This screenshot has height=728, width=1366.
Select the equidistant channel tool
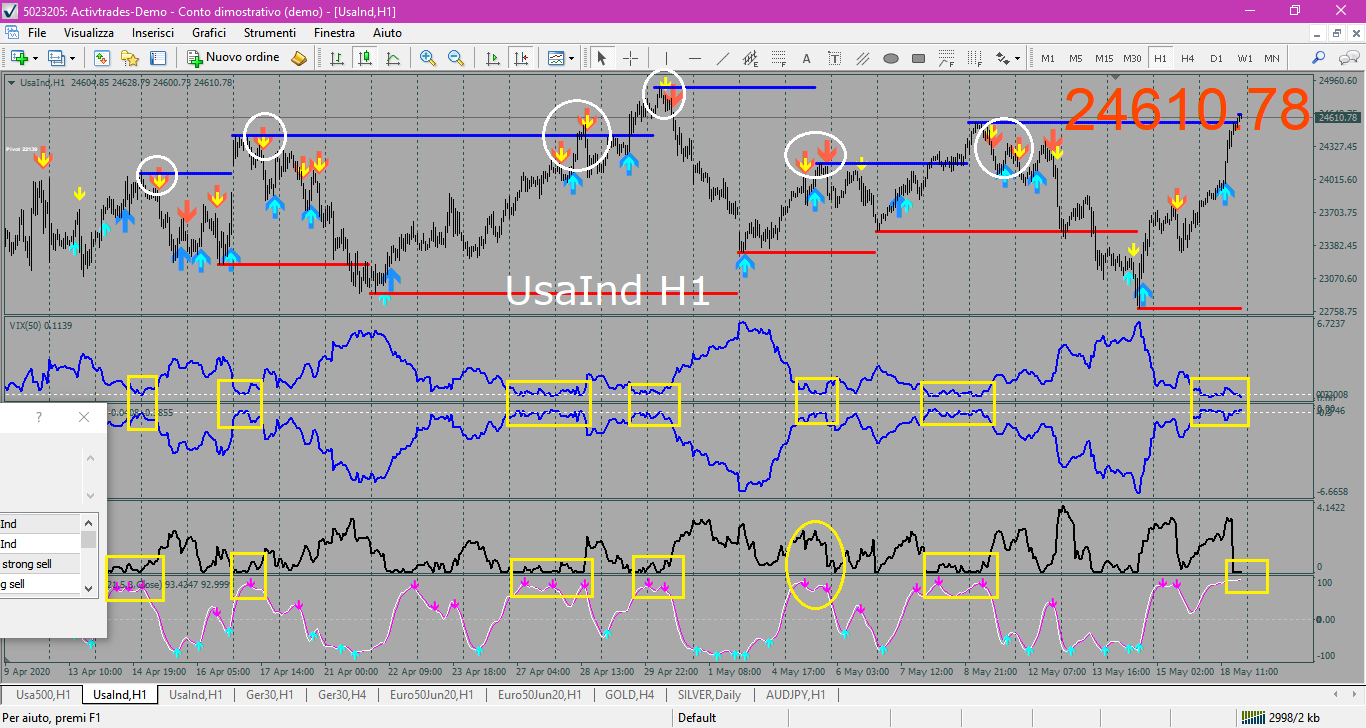pyautogui.click(x=750, y=58)
